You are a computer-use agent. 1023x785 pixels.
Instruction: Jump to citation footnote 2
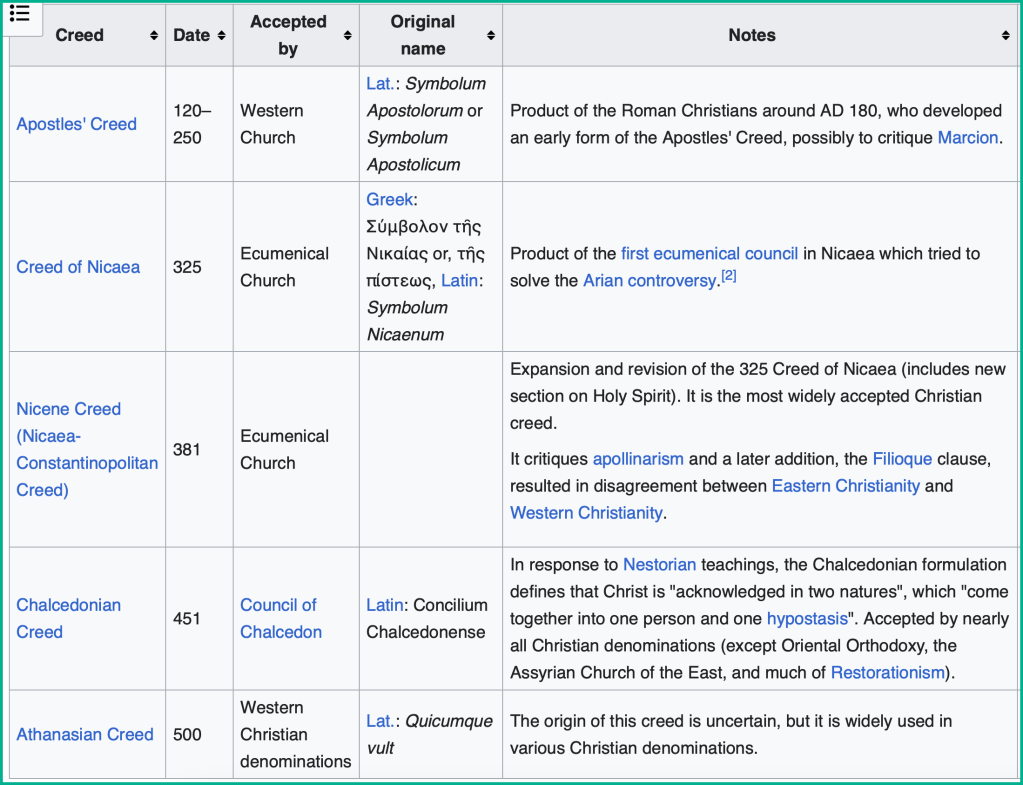(x=729, y=276)
